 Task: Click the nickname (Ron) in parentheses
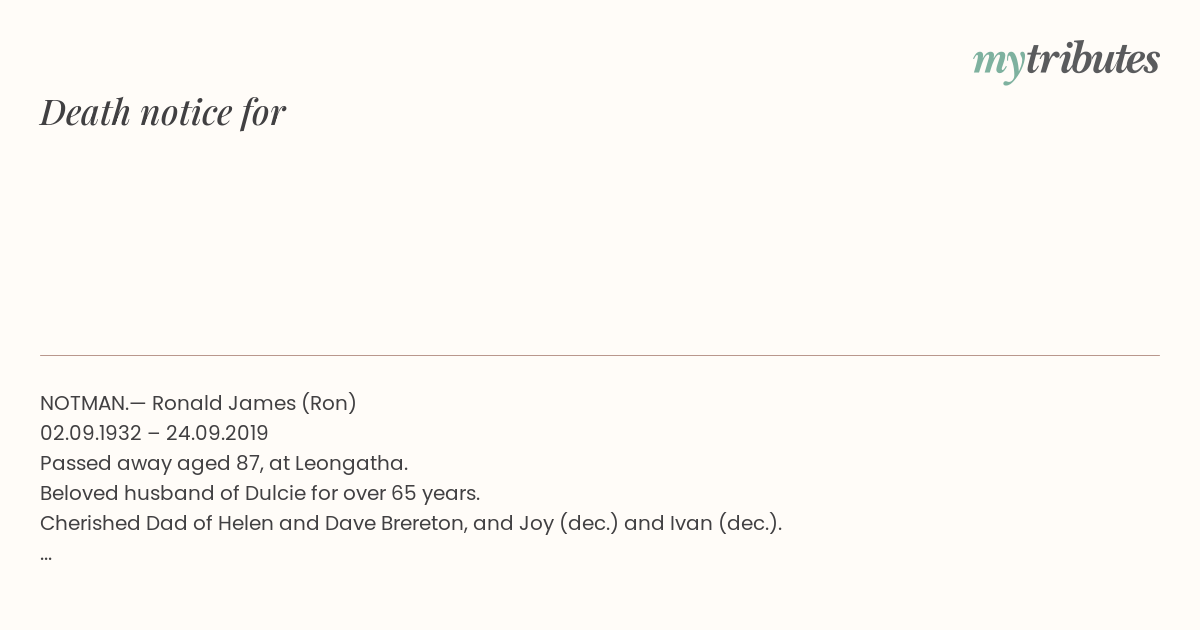330,404
